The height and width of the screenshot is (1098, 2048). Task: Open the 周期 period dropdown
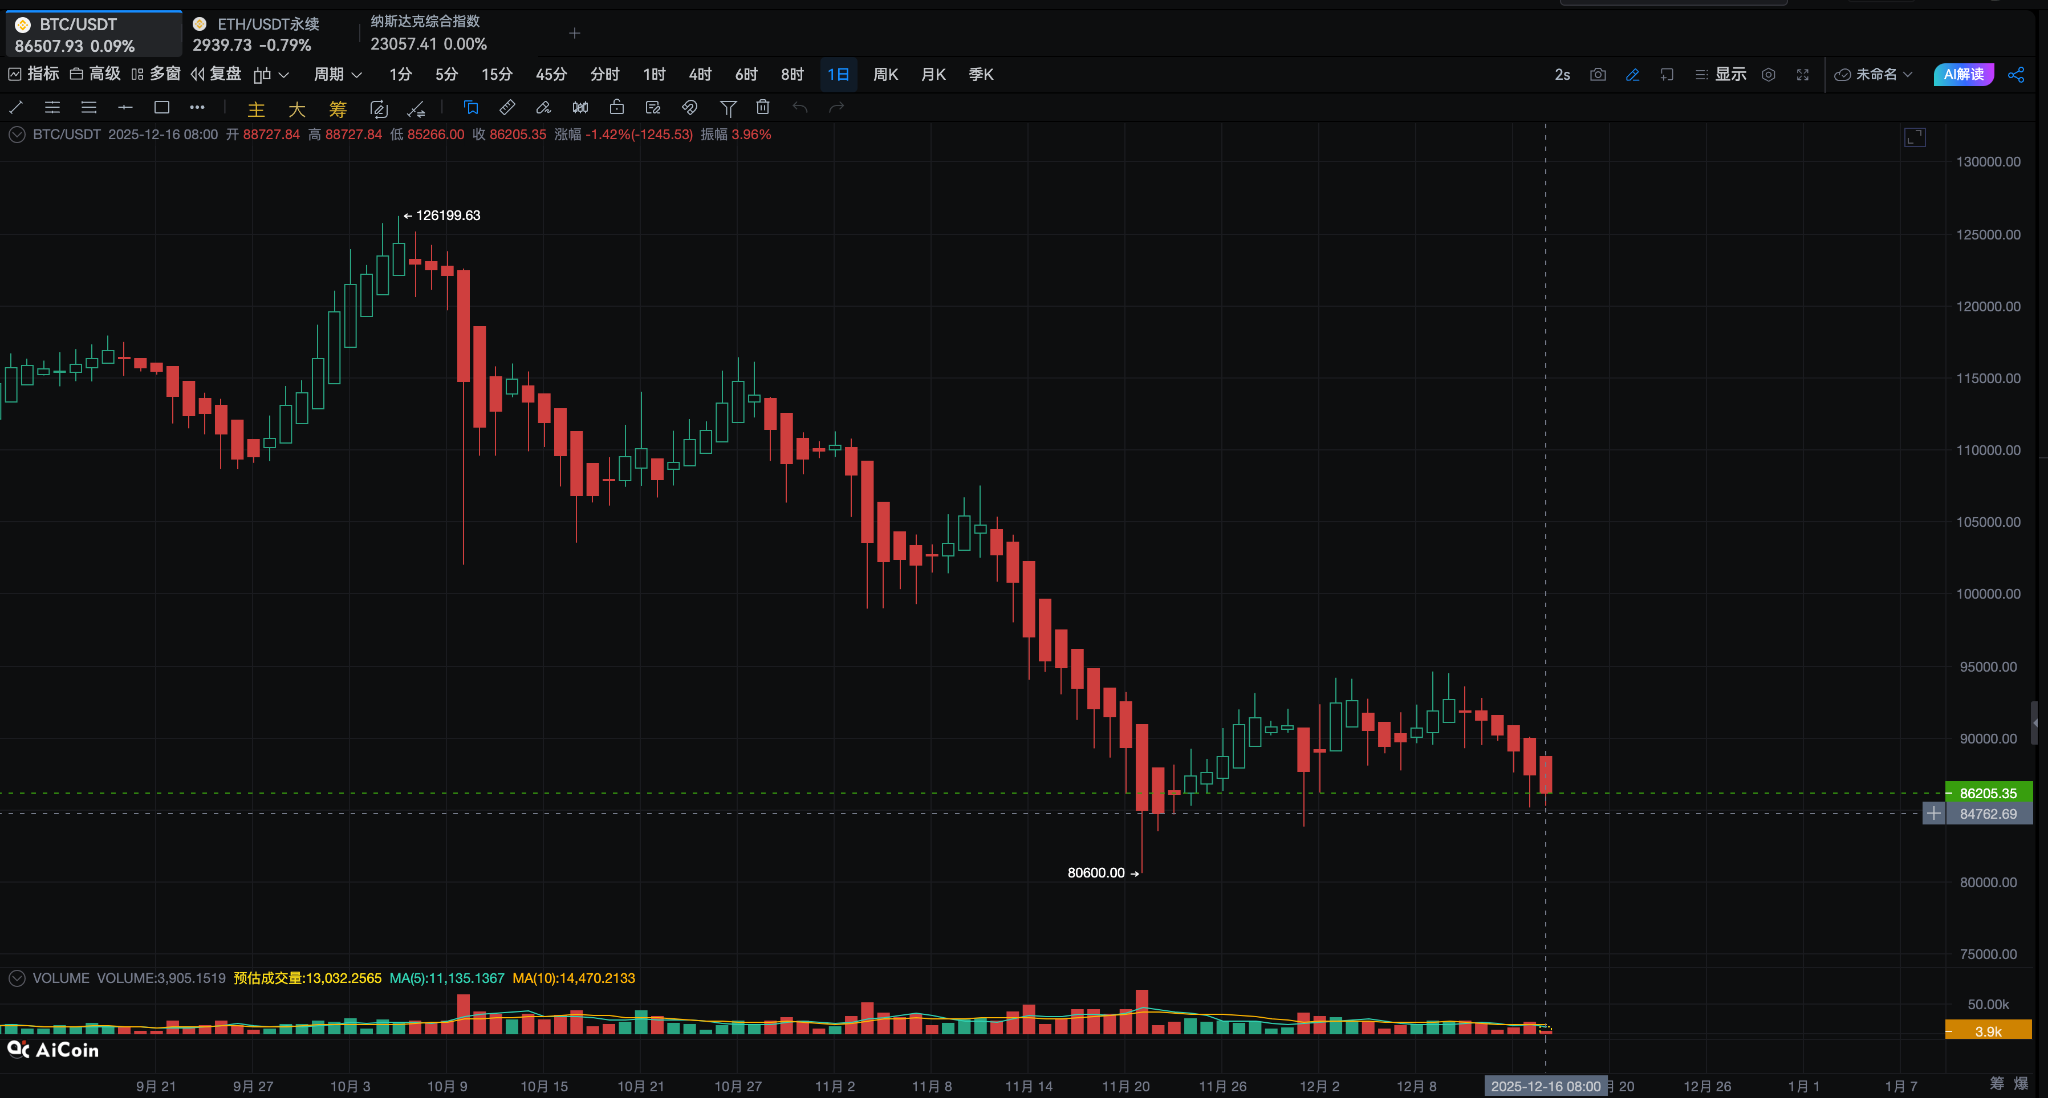[337, 75]
